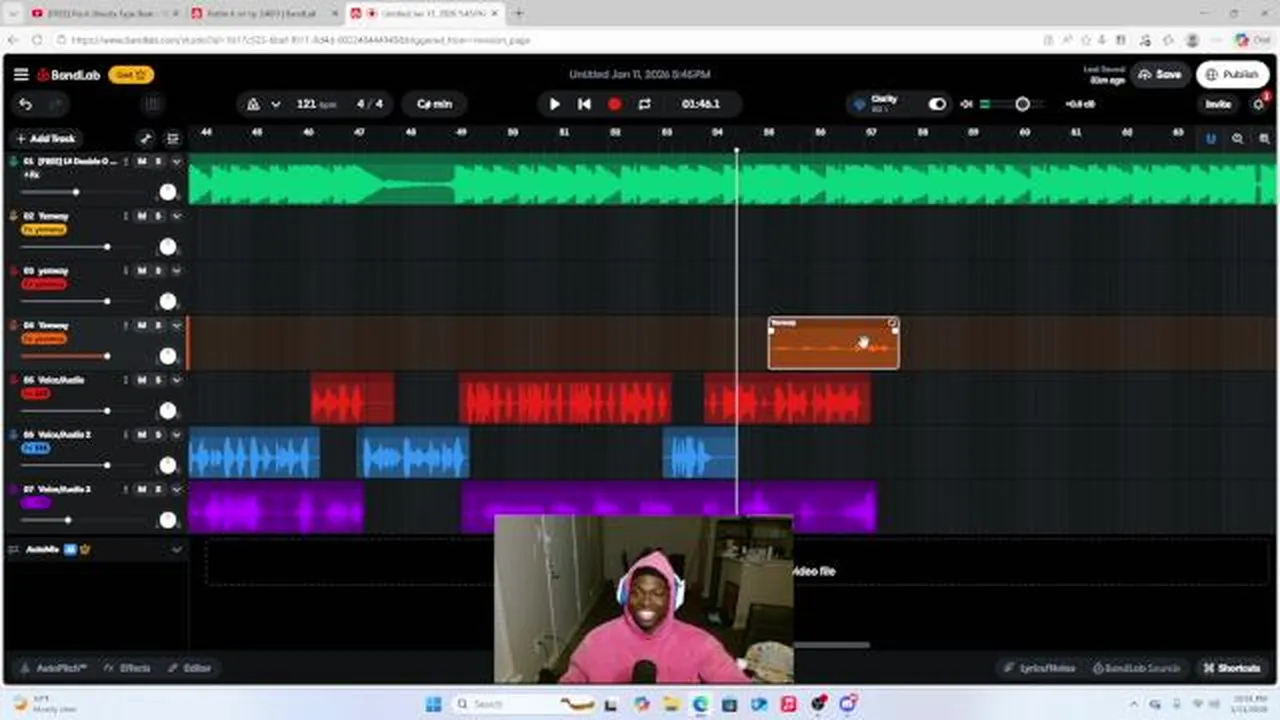Mute track 05 Voice/Audio
The height and width of the screenshot is (720, 1280).
point(142,380)
